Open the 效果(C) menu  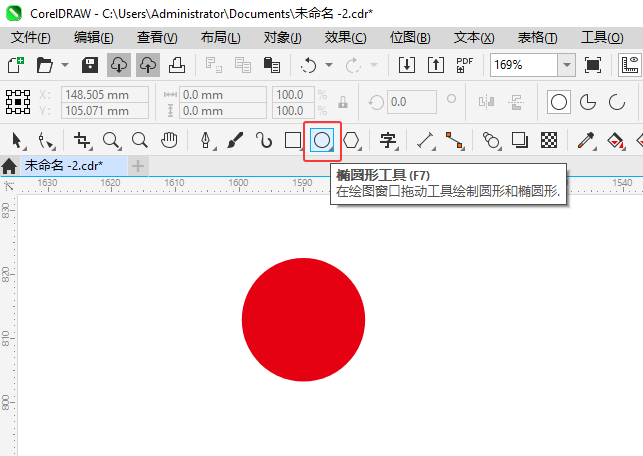(x=345, y=38)
